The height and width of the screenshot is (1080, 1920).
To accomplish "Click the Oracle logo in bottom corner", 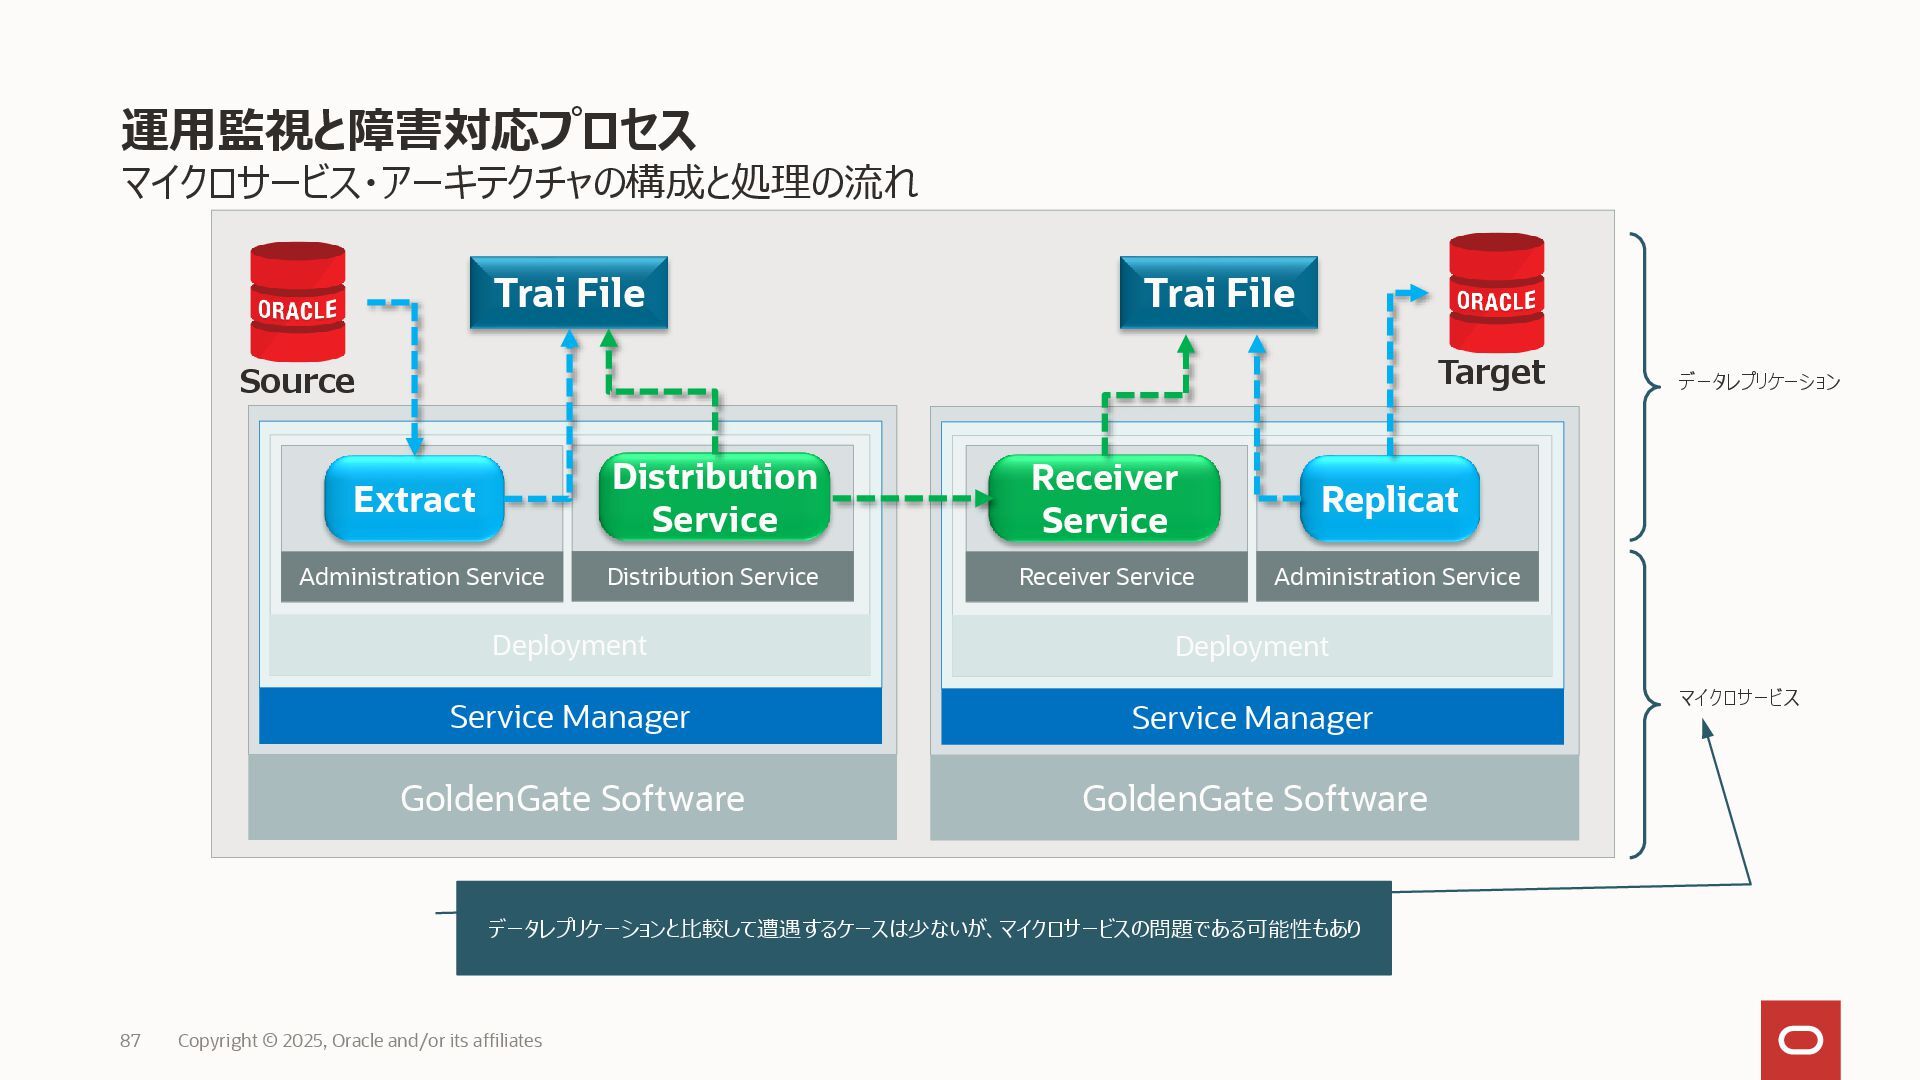I will tap(1800, 1040).
